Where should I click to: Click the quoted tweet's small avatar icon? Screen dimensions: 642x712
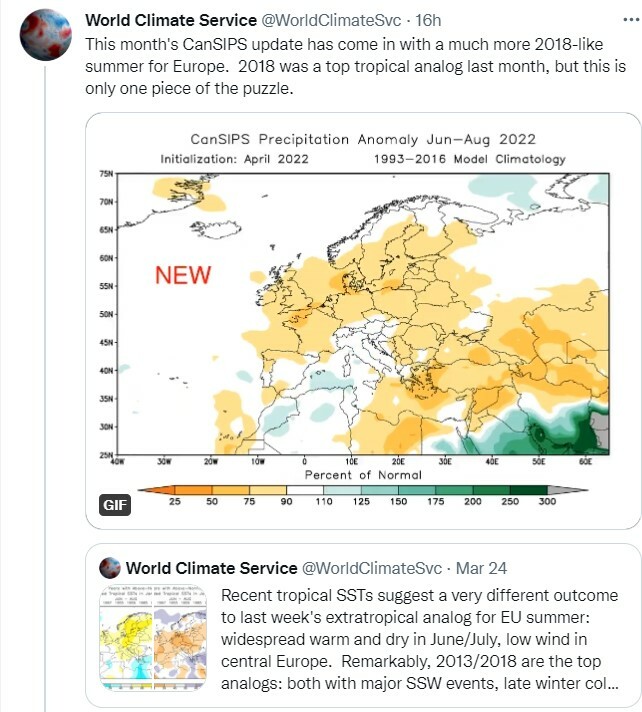[110, 568]
